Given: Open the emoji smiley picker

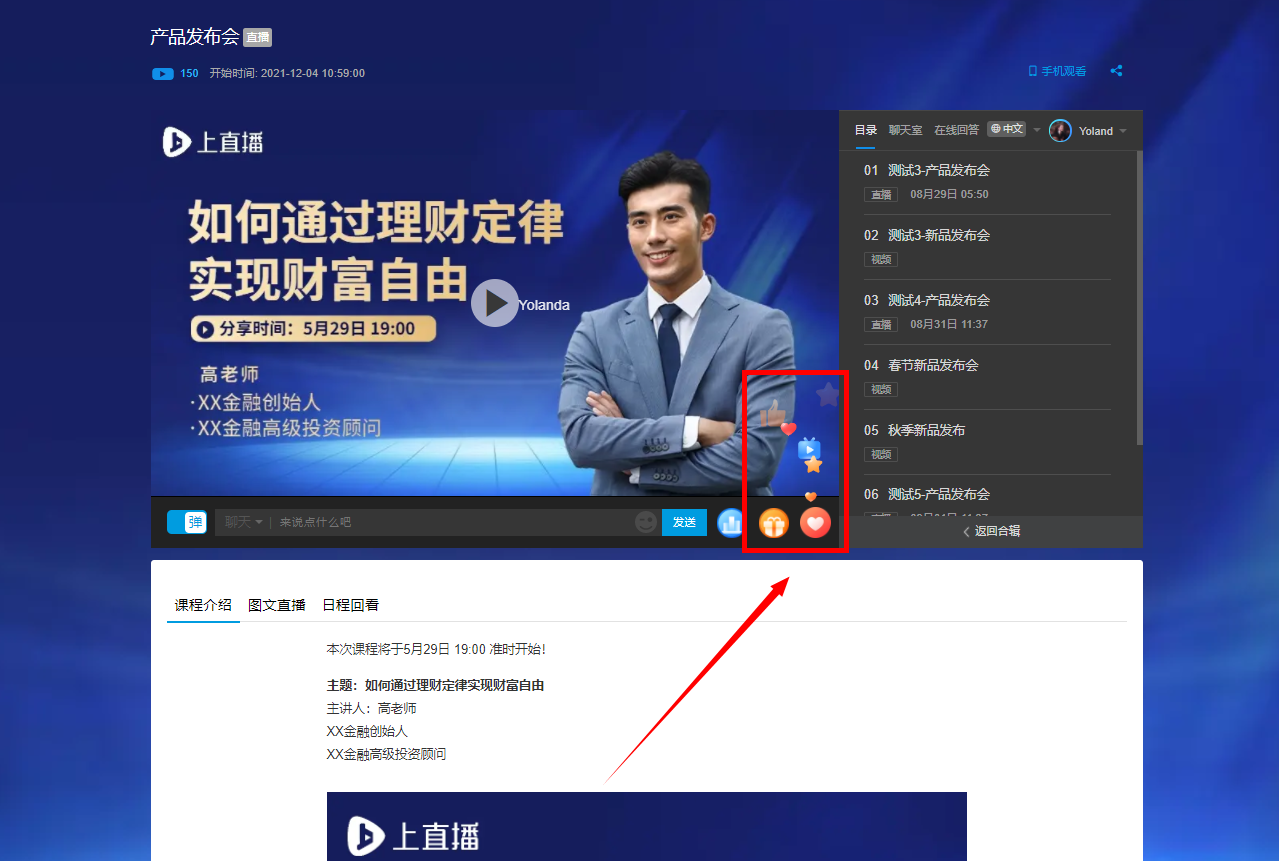Looking at the screenshot, I should pyautogui.click(x=646, y=522).
